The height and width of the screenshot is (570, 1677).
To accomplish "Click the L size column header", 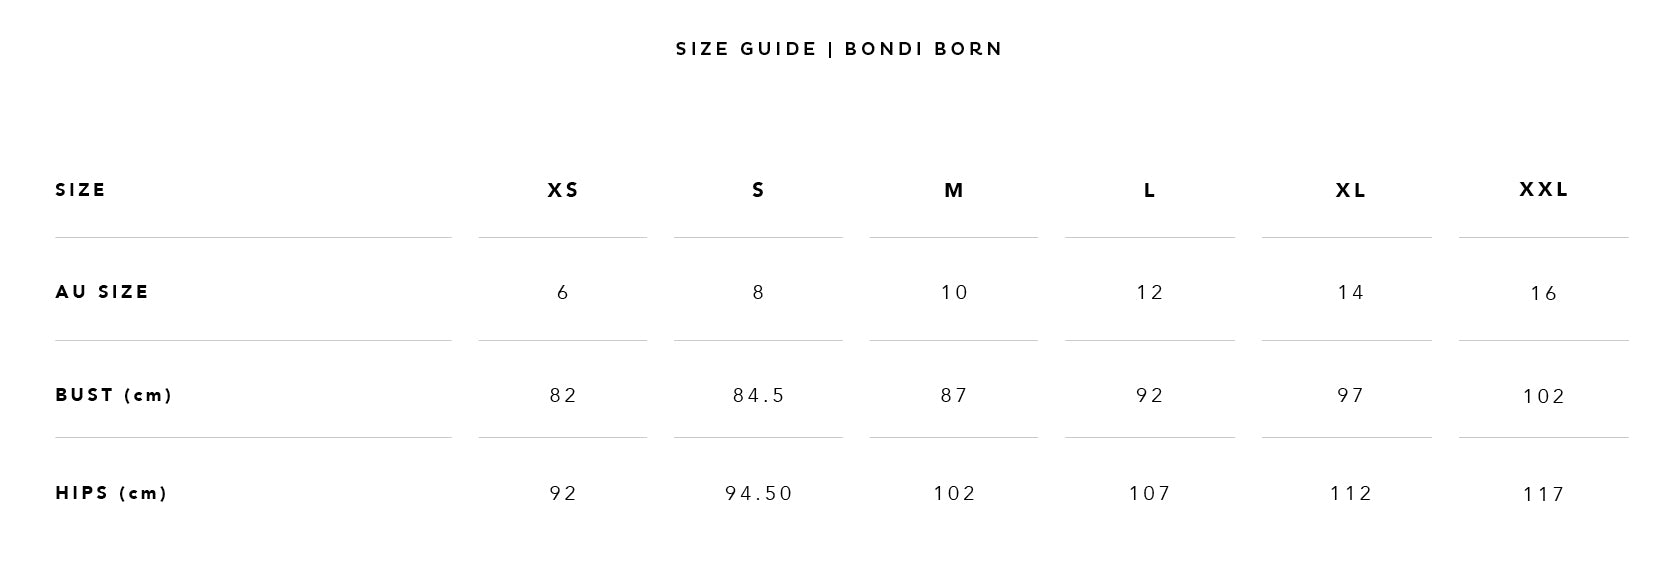I will click(x=1150, y=190).
